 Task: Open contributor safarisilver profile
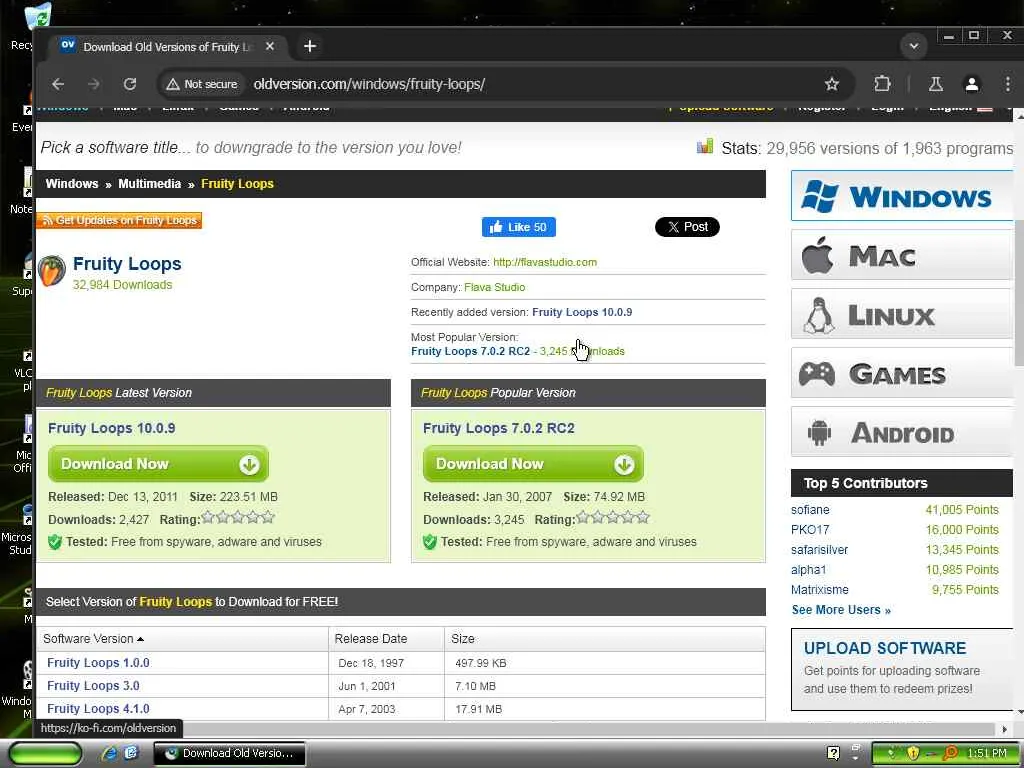819,550
